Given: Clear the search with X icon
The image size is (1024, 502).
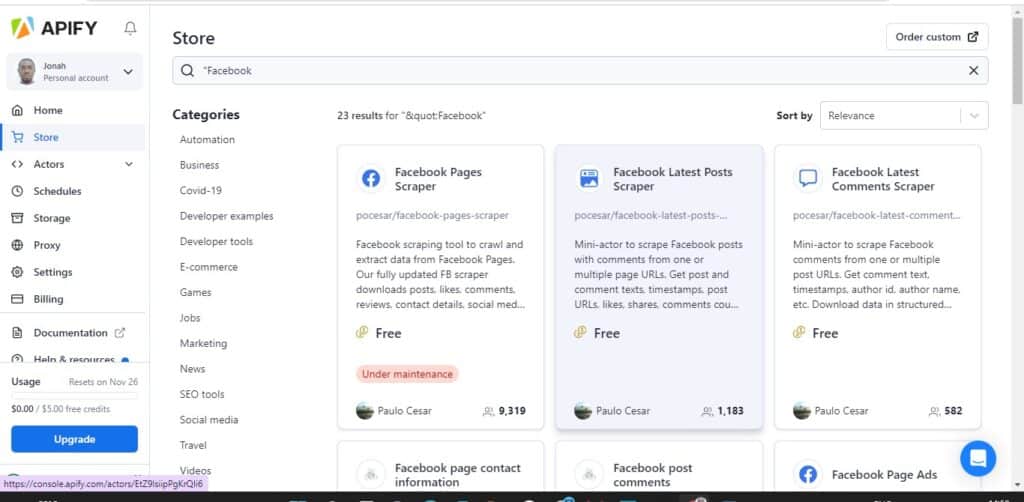Looking at the screenshot, I should click(x=973, y=71).
